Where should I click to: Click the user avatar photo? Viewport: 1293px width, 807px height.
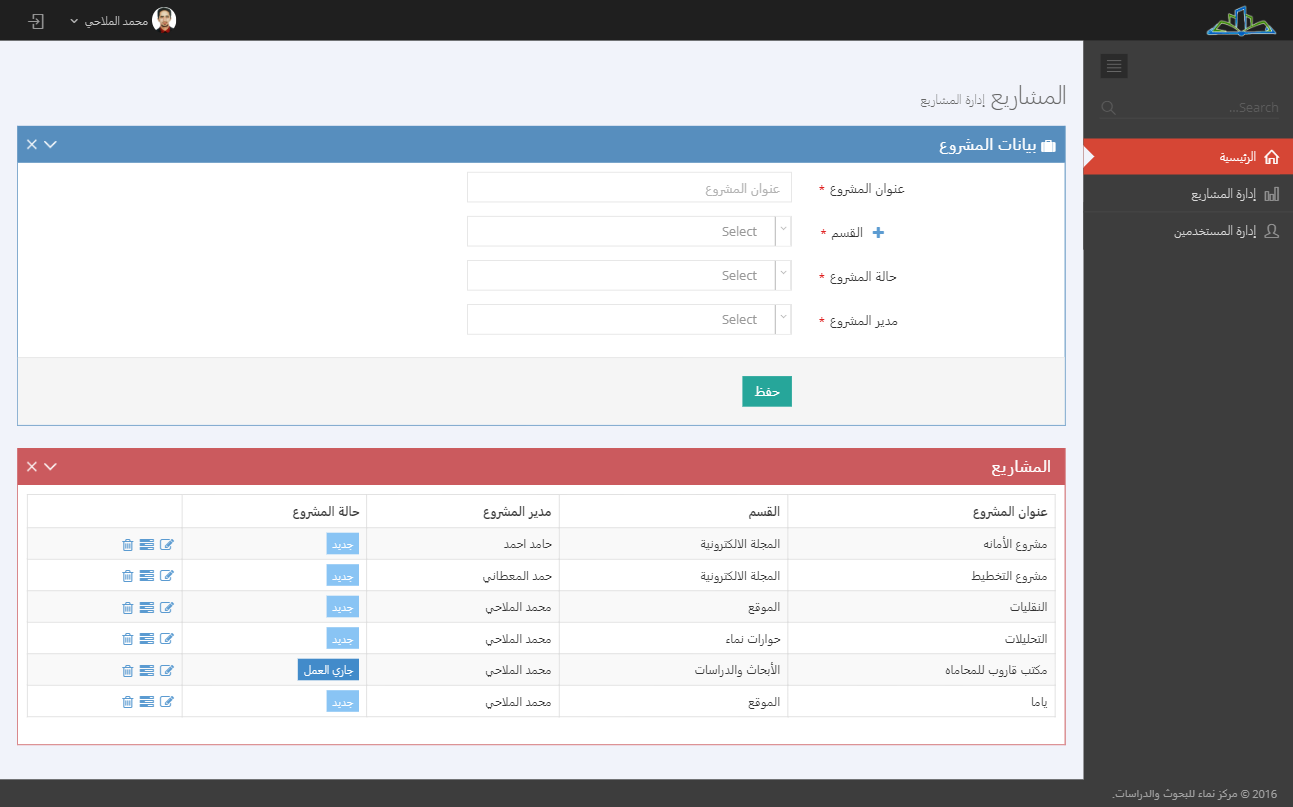click(x=164, y=20)
